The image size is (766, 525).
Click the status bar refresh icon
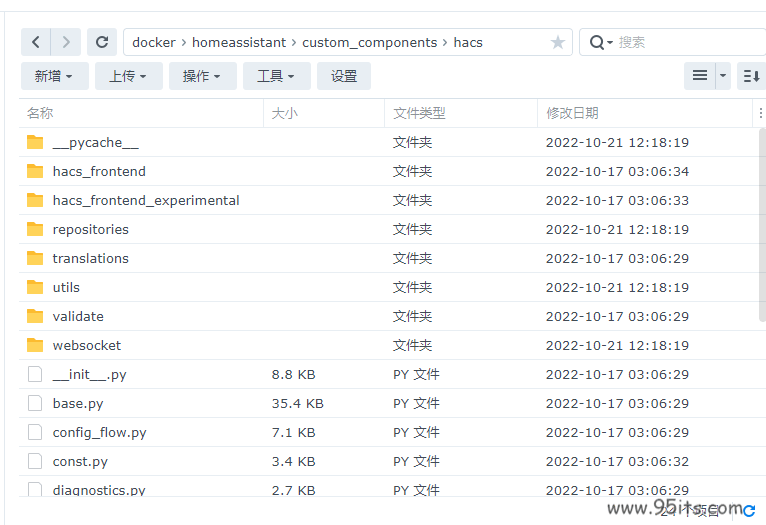coord(749,511)
